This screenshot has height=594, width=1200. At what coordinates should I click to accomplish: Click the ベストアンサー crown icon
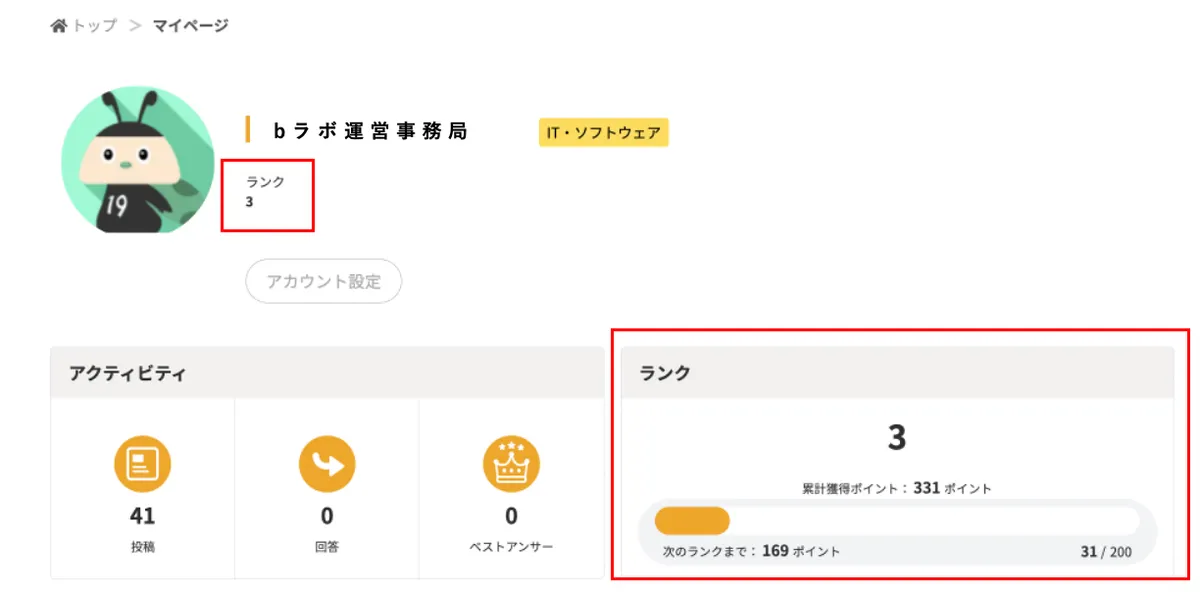(511, 464)
